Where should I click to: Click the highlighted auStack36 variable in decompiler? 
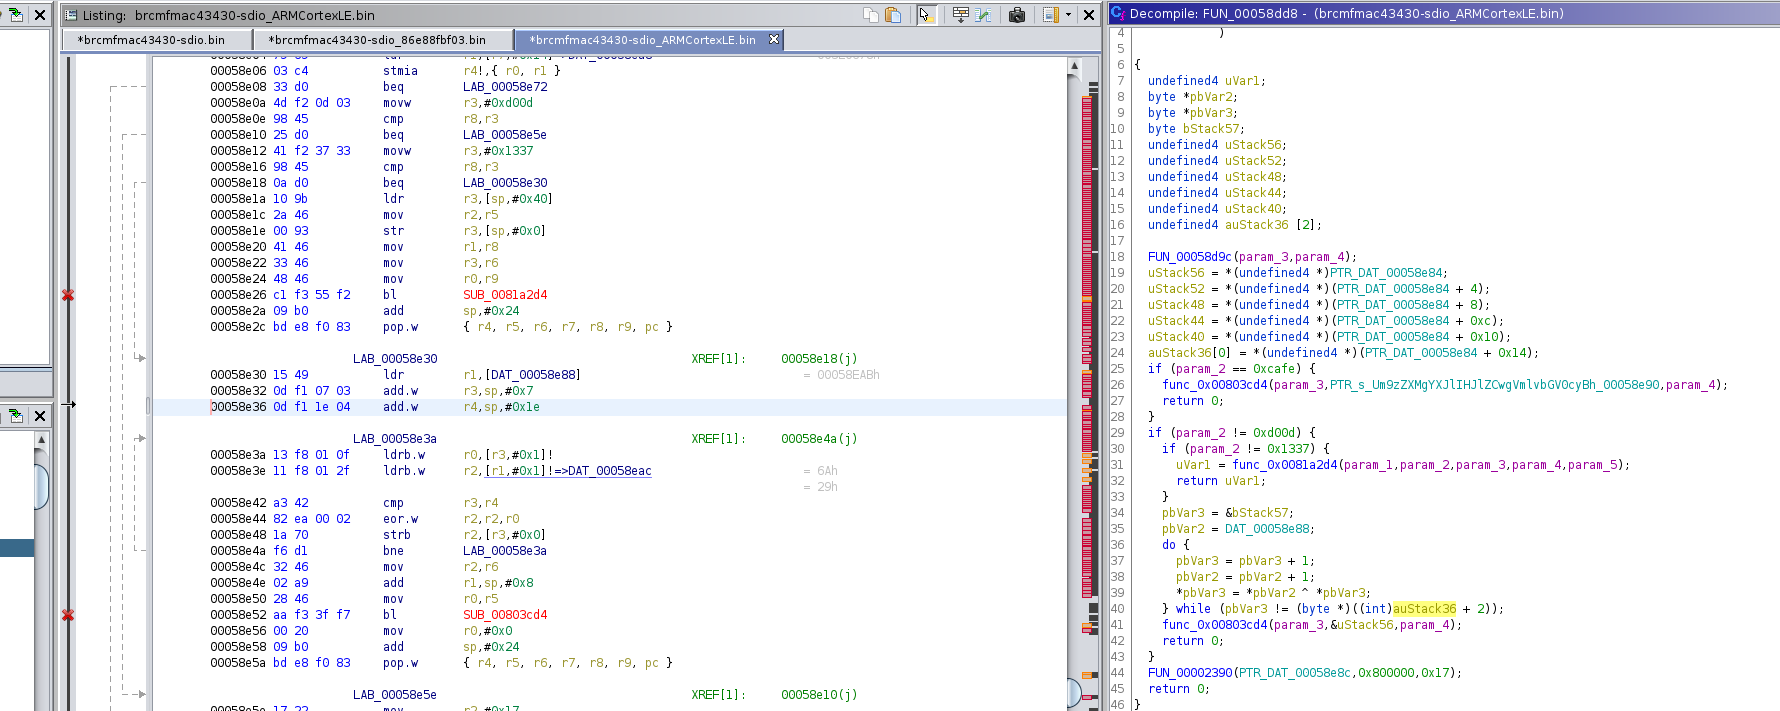tap(1424, 609)
